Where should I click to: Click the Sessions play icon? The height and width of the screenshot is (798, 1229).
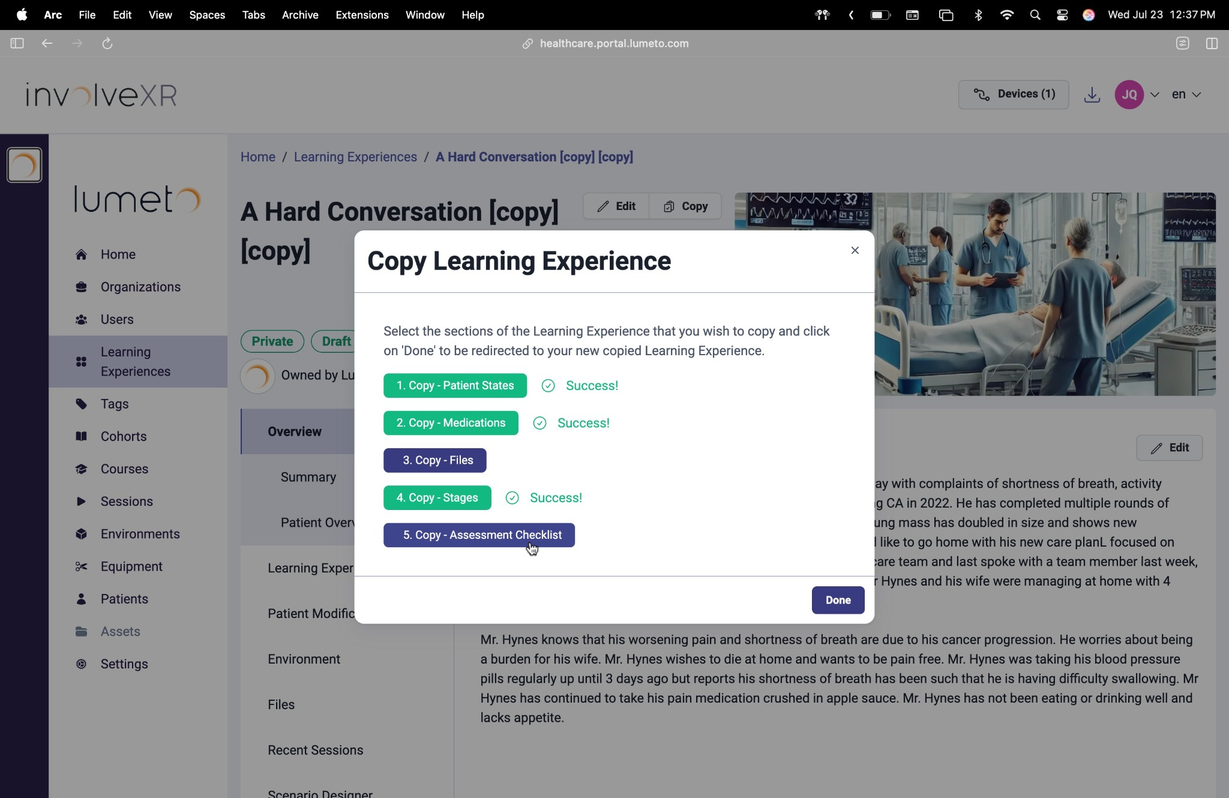point(81,502)
